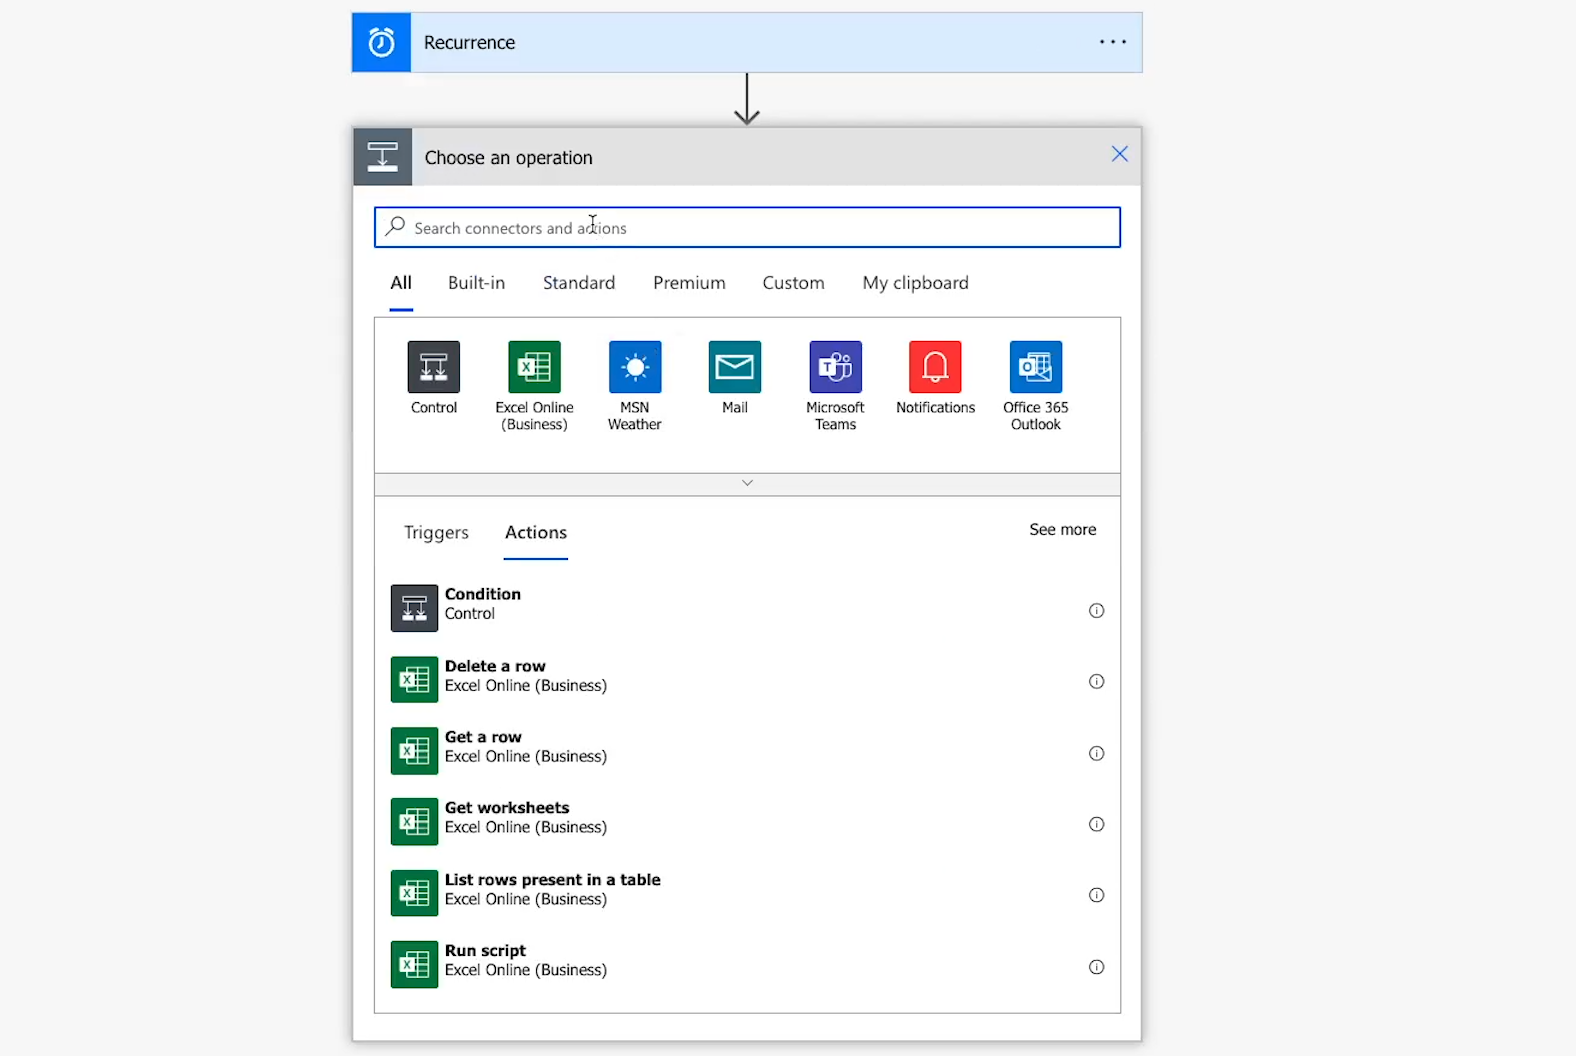This screenshot has height=1056, width=1576.
Task: Click the Recurrence alarm clock icon
Action: coord(381,42)
